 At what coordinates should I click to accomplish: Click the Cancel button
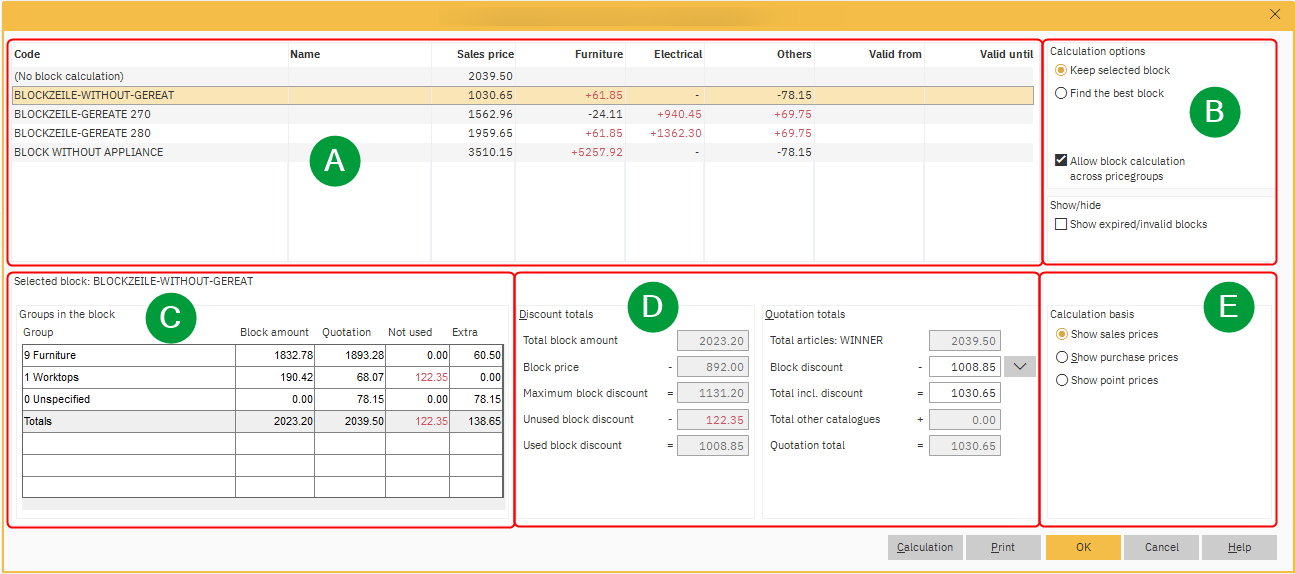point(1161,548)
